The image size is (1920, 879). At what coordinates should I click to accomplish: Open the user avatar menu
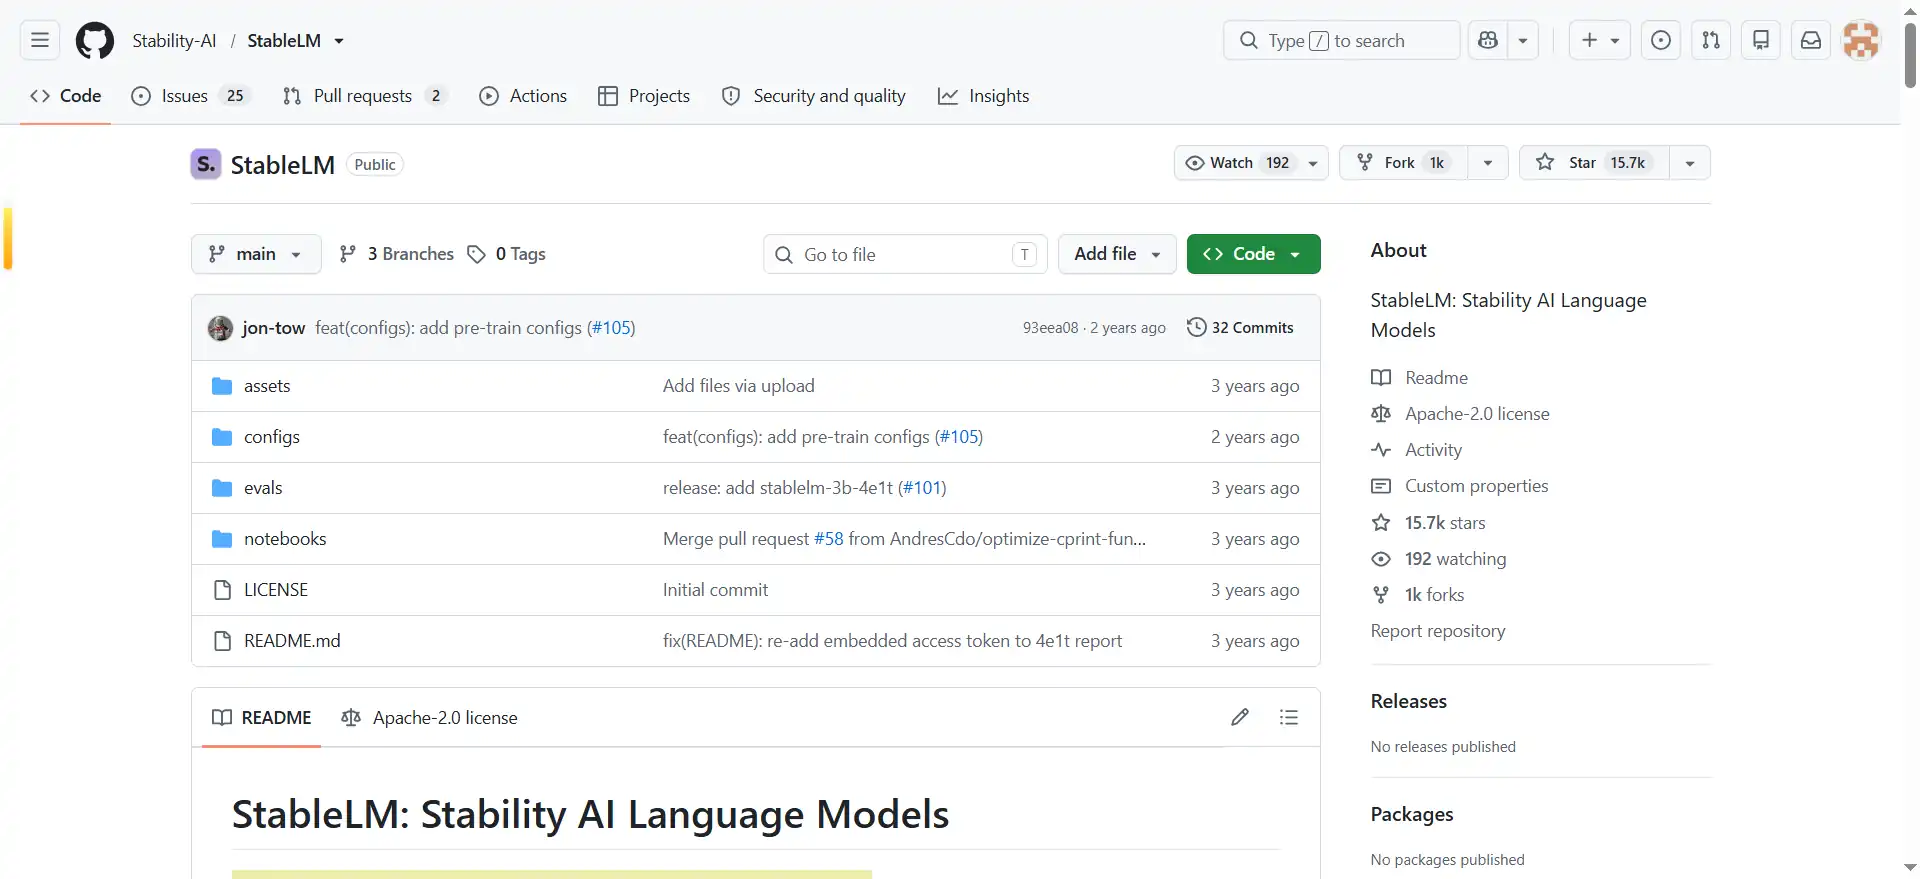point(1861,40)
